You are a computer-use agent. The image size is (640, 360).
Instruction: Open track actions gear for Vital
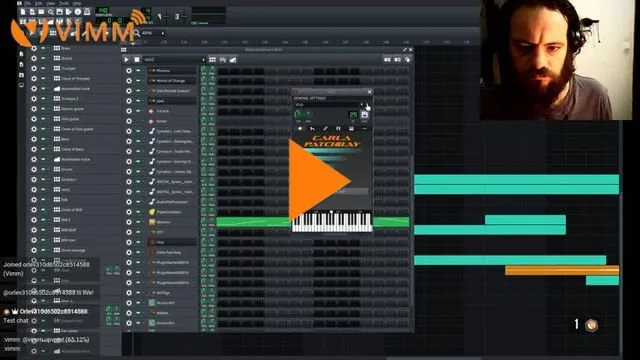[x=129, y=242]
